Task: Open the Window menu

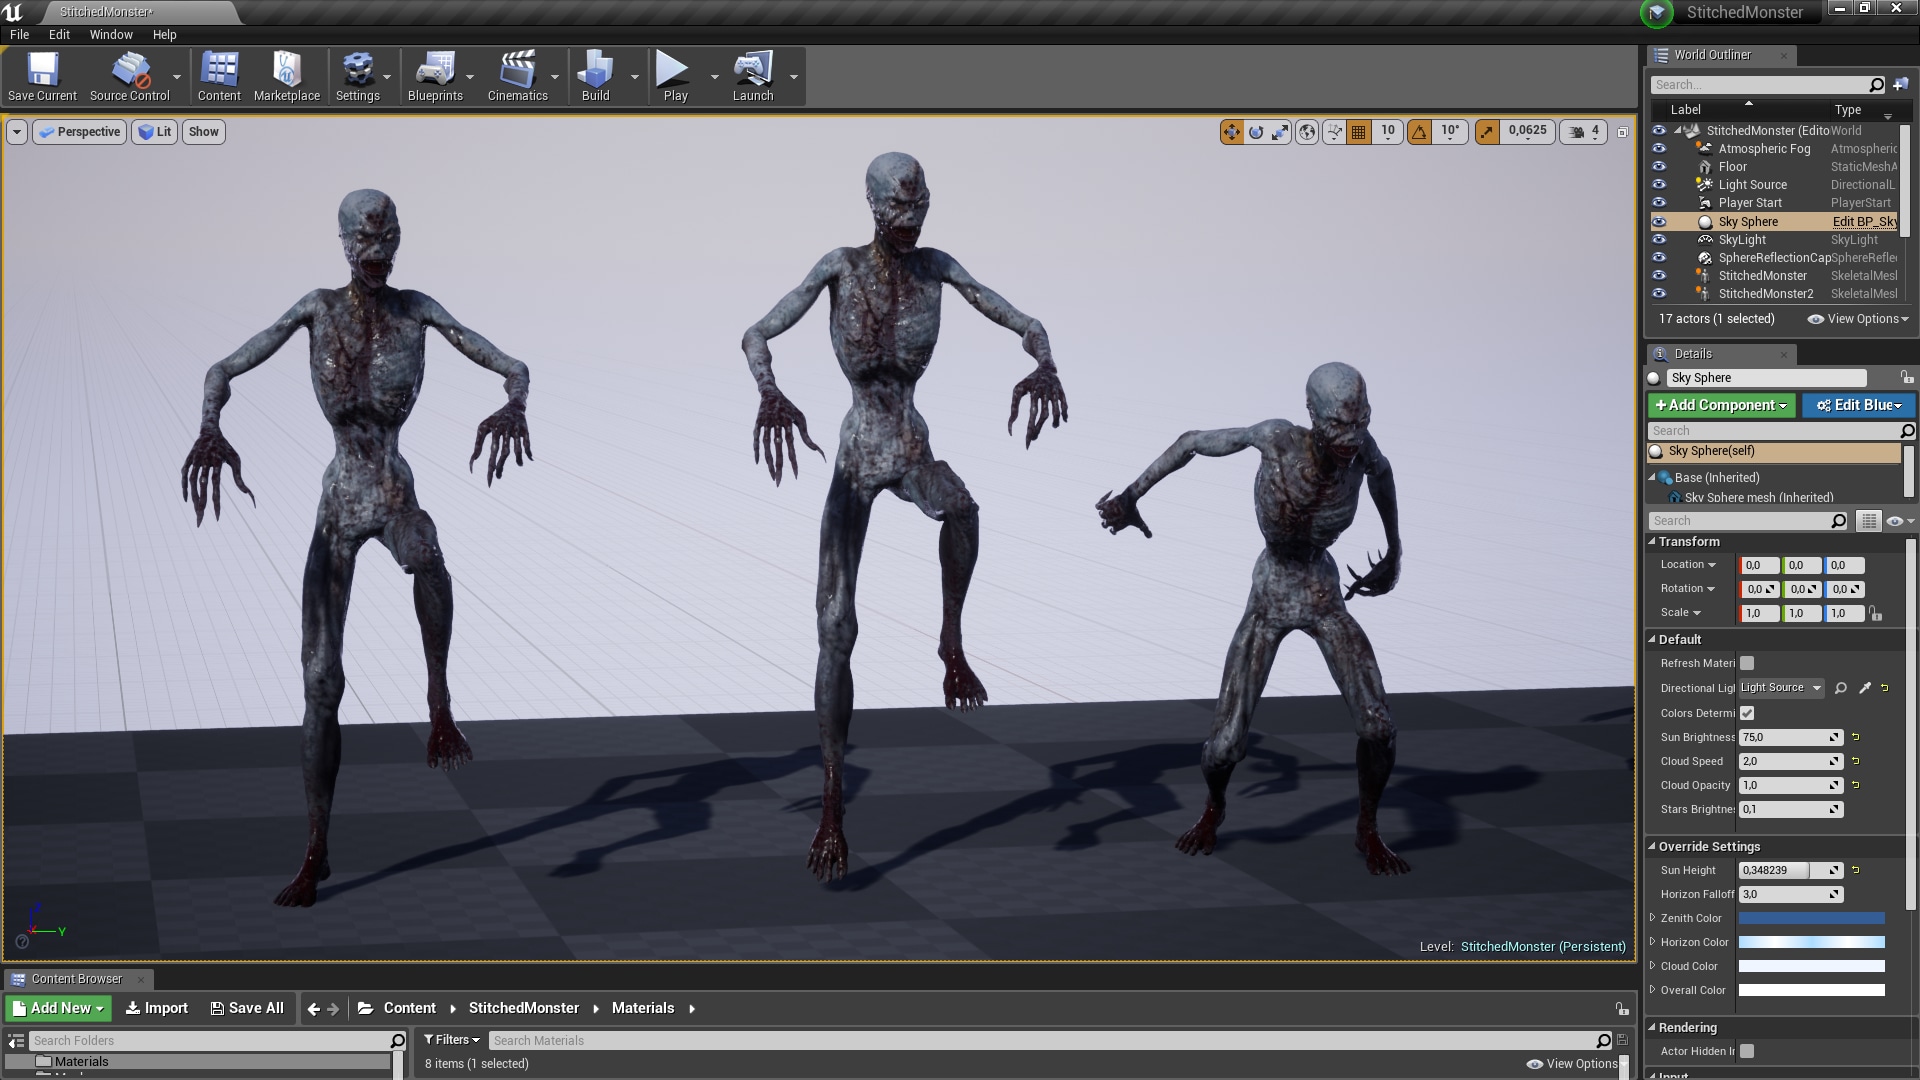Action: click(110, 34)
